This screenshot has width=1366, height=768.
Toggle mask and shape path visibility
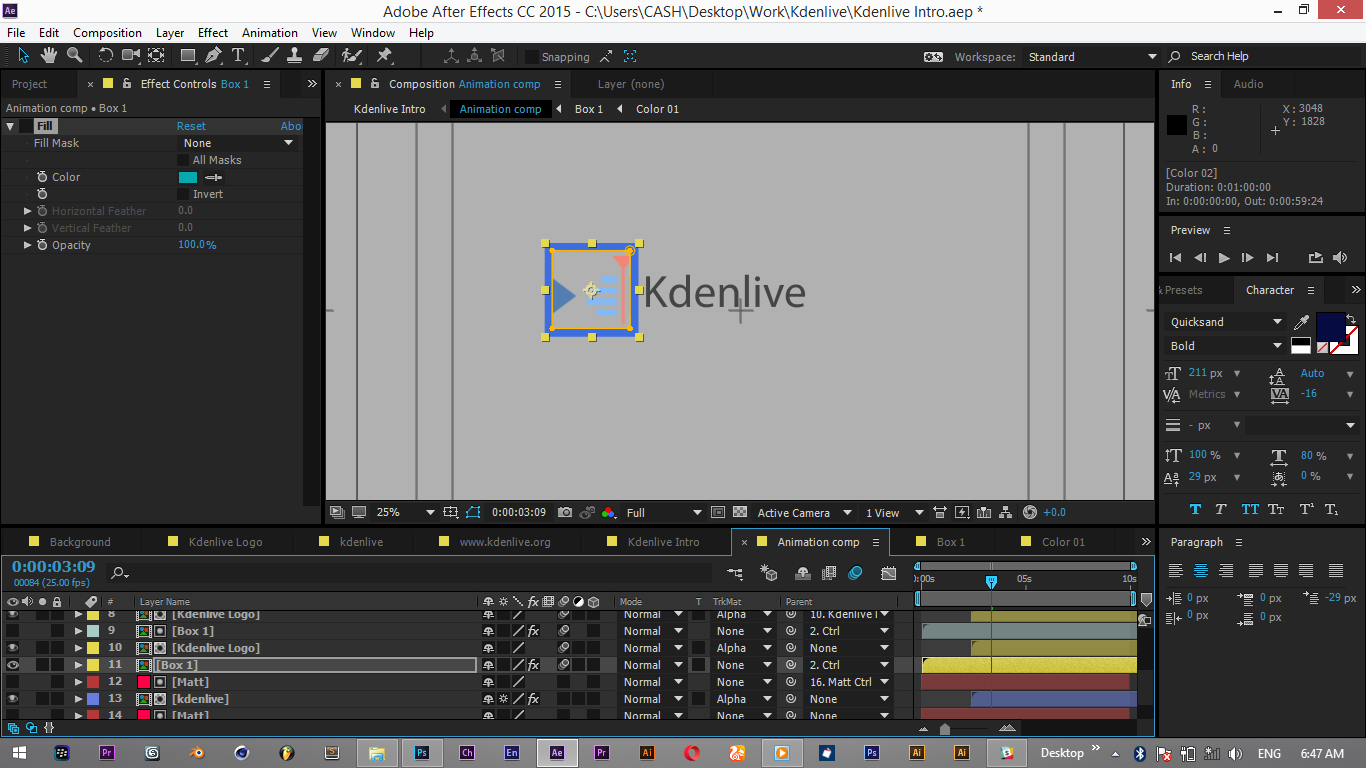click(473, 513)
